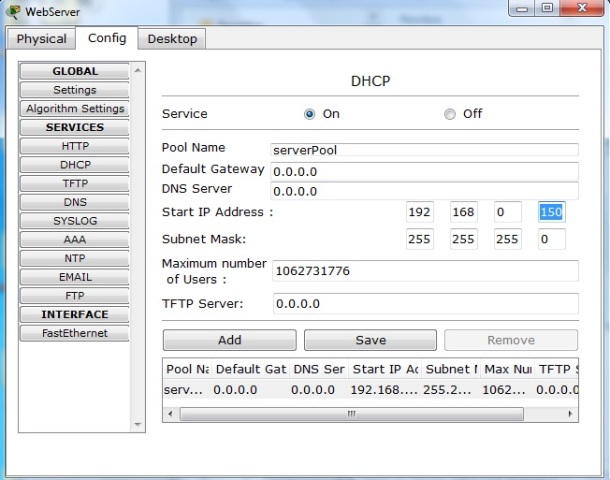Viewport: 610px width, 480px height.
Task: Switch to the Physical tab
Action: pyautogui.click(x=42, y=39)
